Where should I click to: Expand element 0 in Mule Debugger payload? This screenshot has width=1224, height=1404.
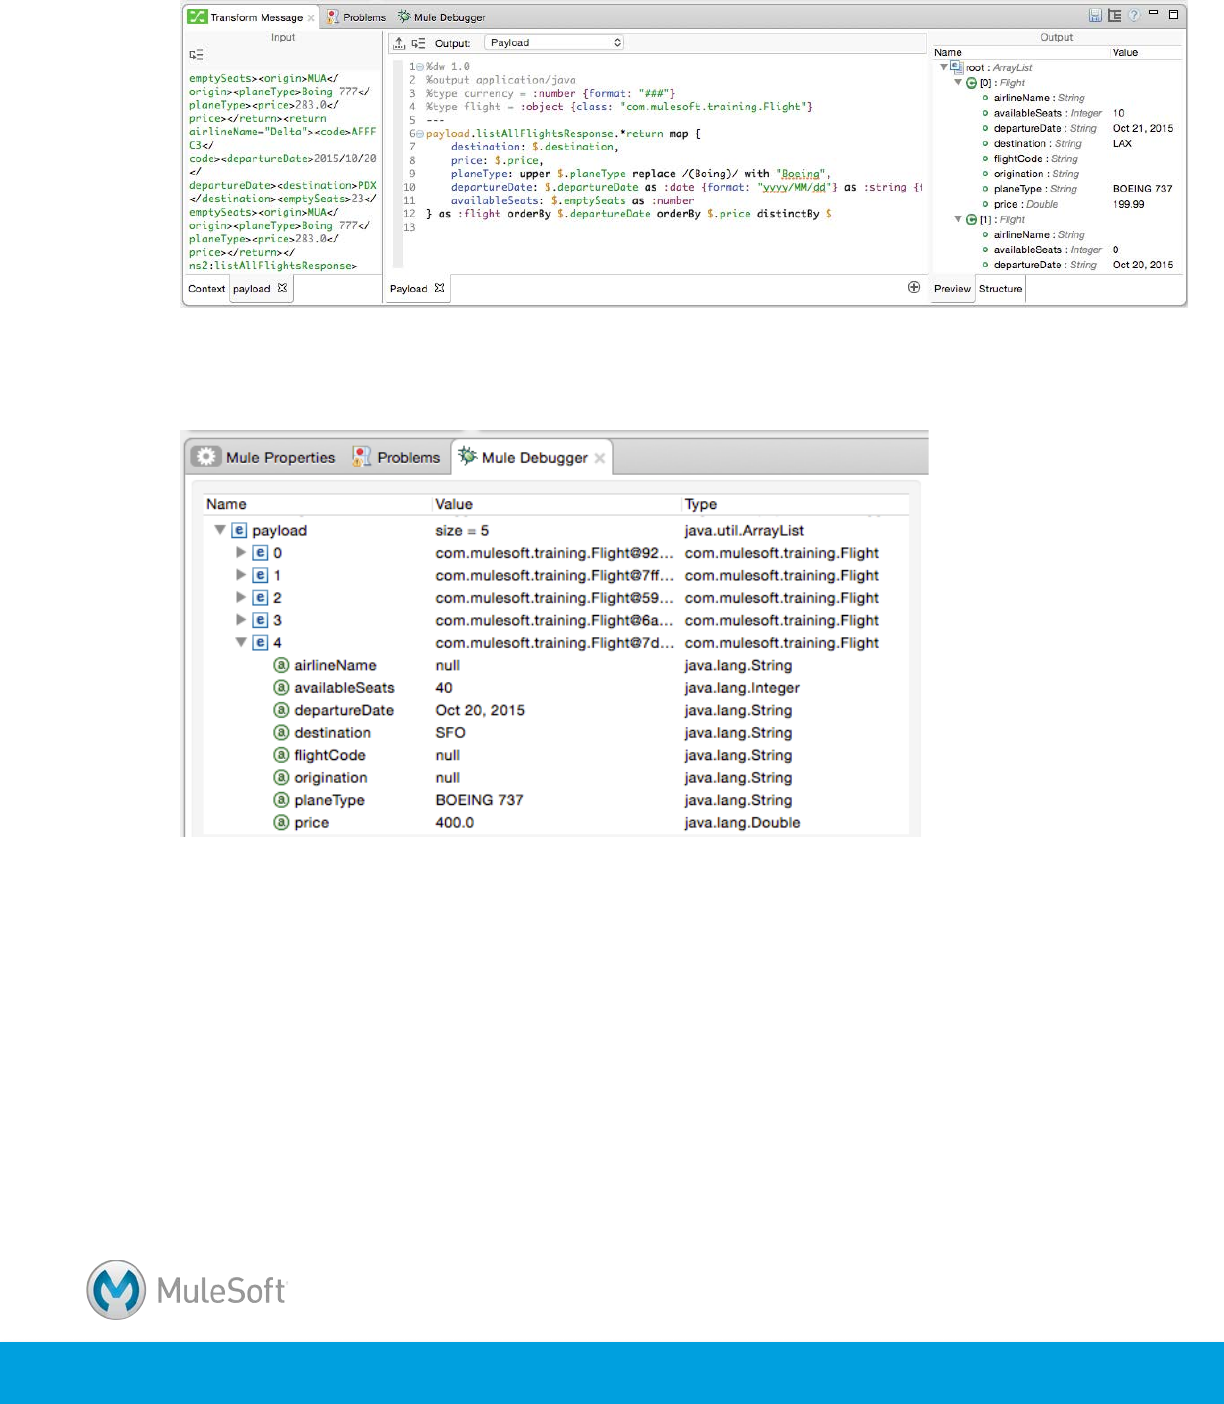[240, 552]
